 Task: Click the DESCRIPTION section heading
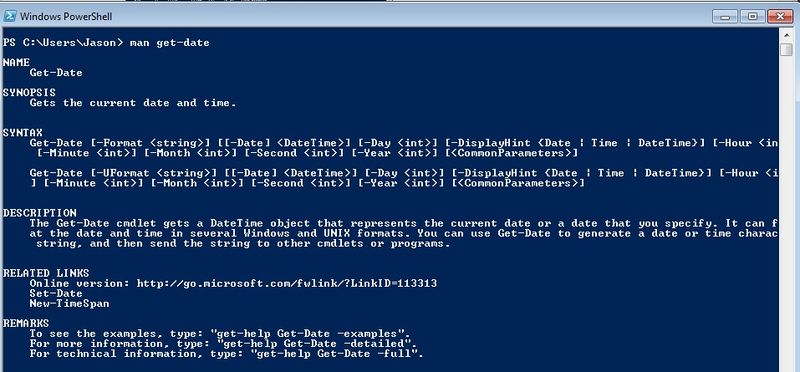[40, 213]
